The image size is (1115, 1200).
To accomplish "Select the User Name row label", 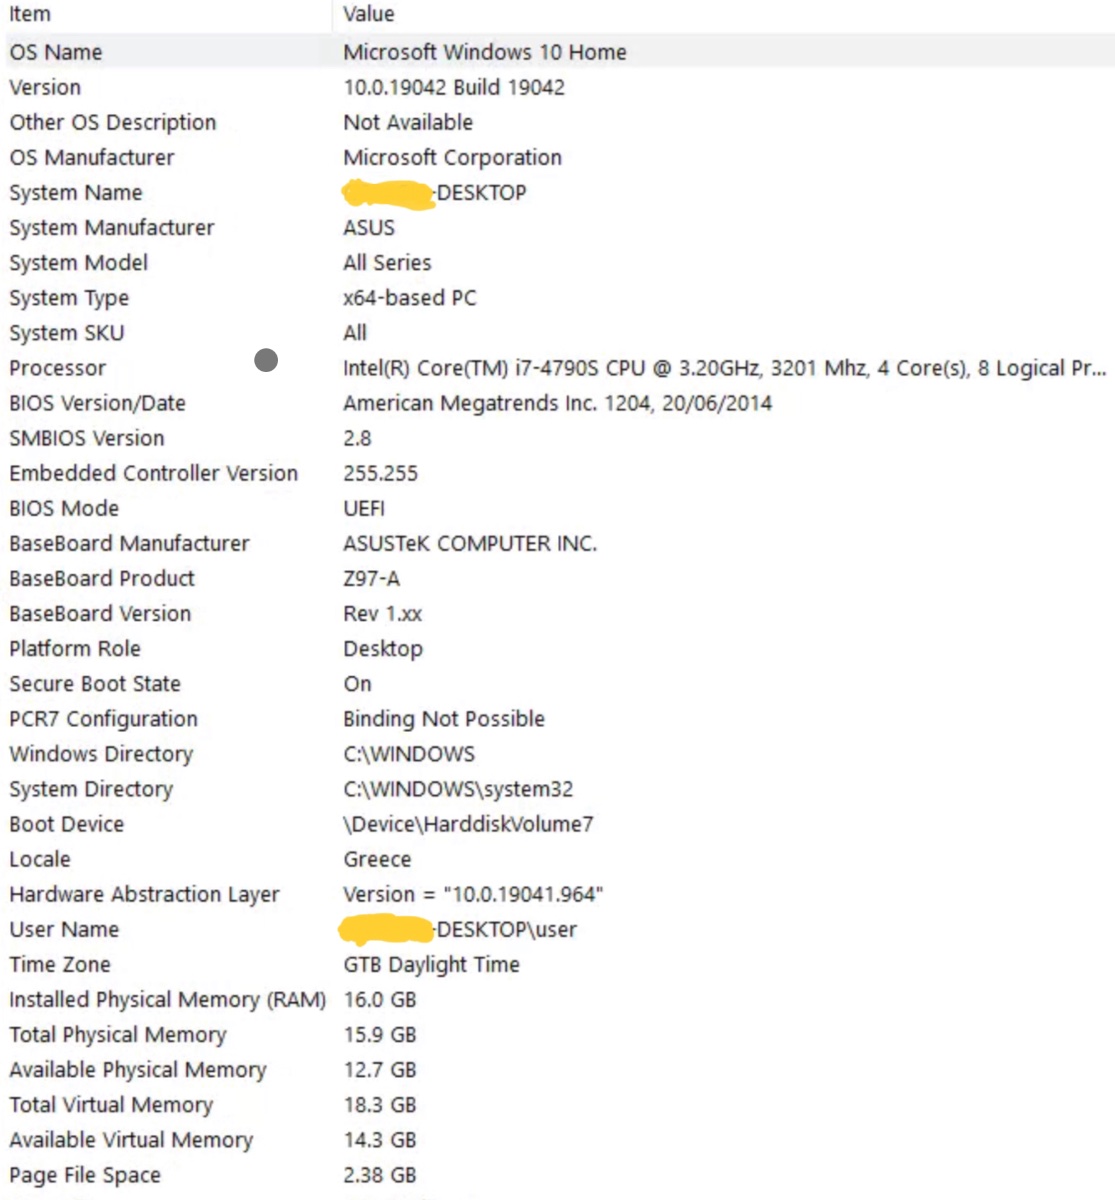I will tap(64, 929).
